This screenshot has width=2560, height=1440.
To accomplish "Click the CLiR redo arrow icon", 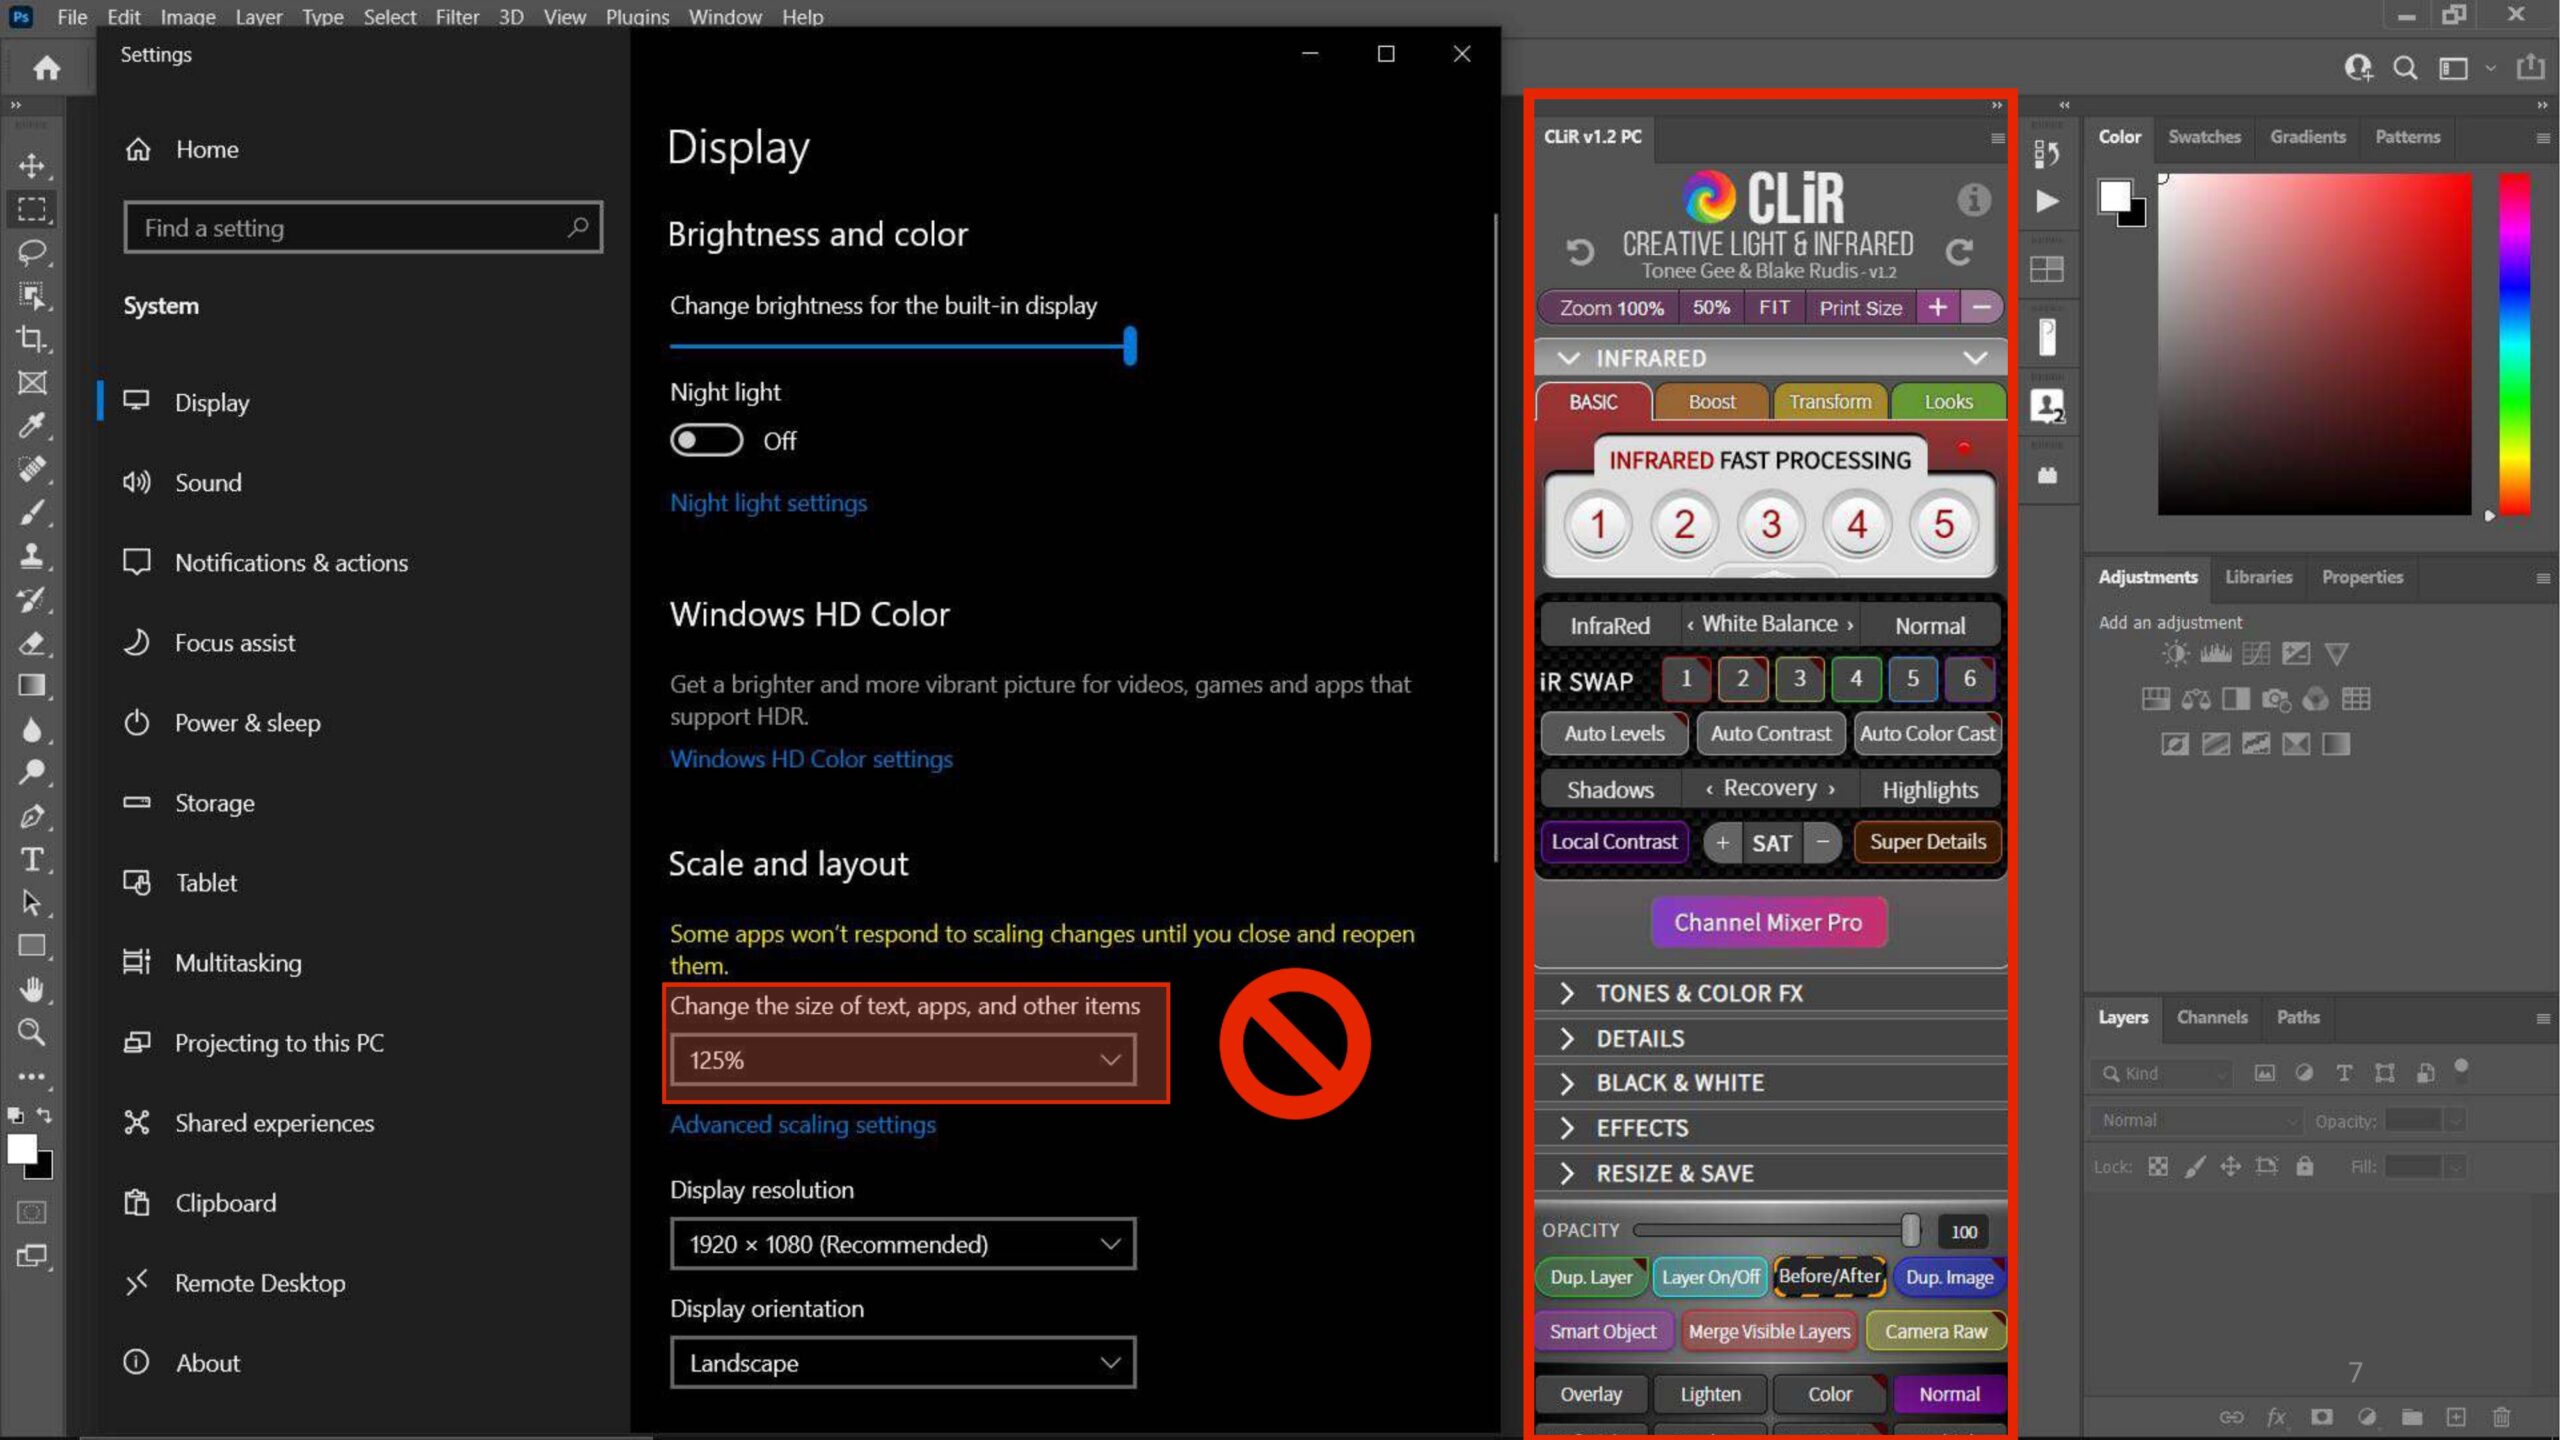I will tap(1960, 251).
